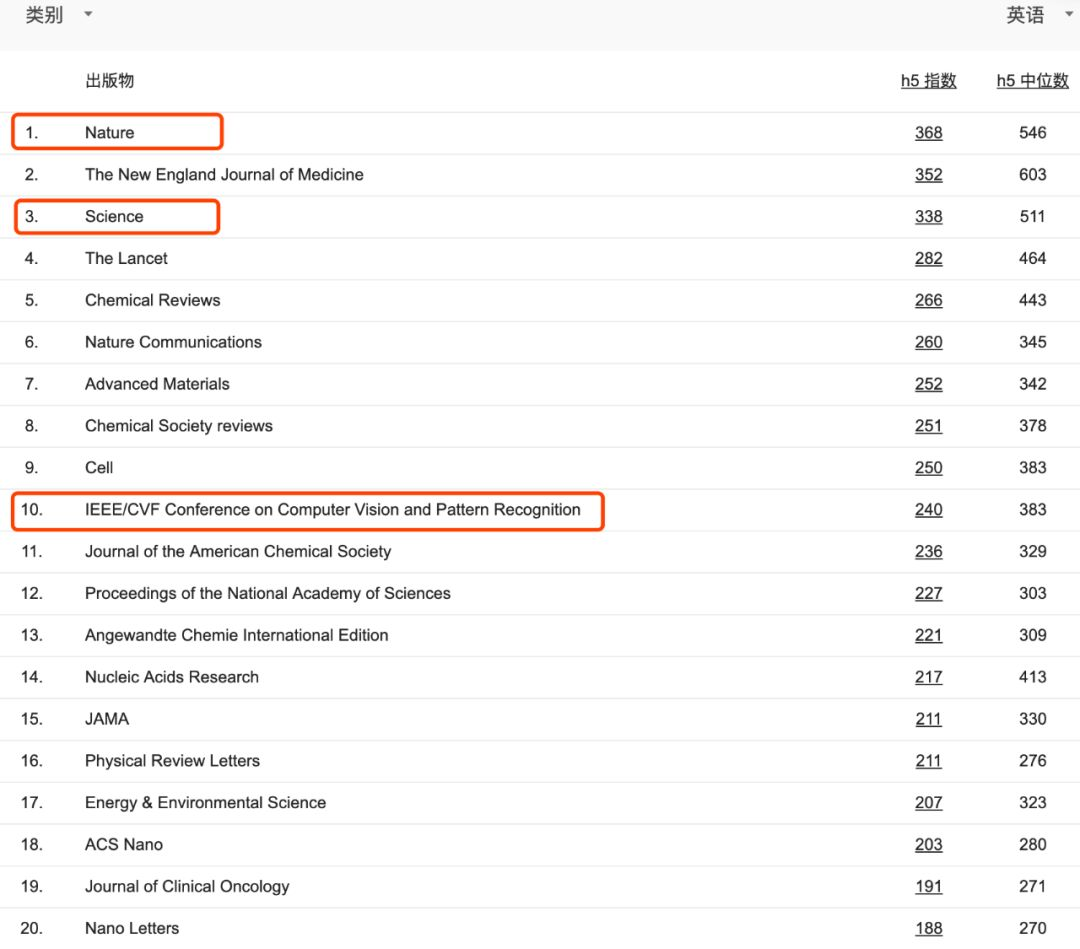The width and height of the screenshot is (1080, 949).
Task: Open Chemical Reviews' h5-index 266
Action: 928,301
